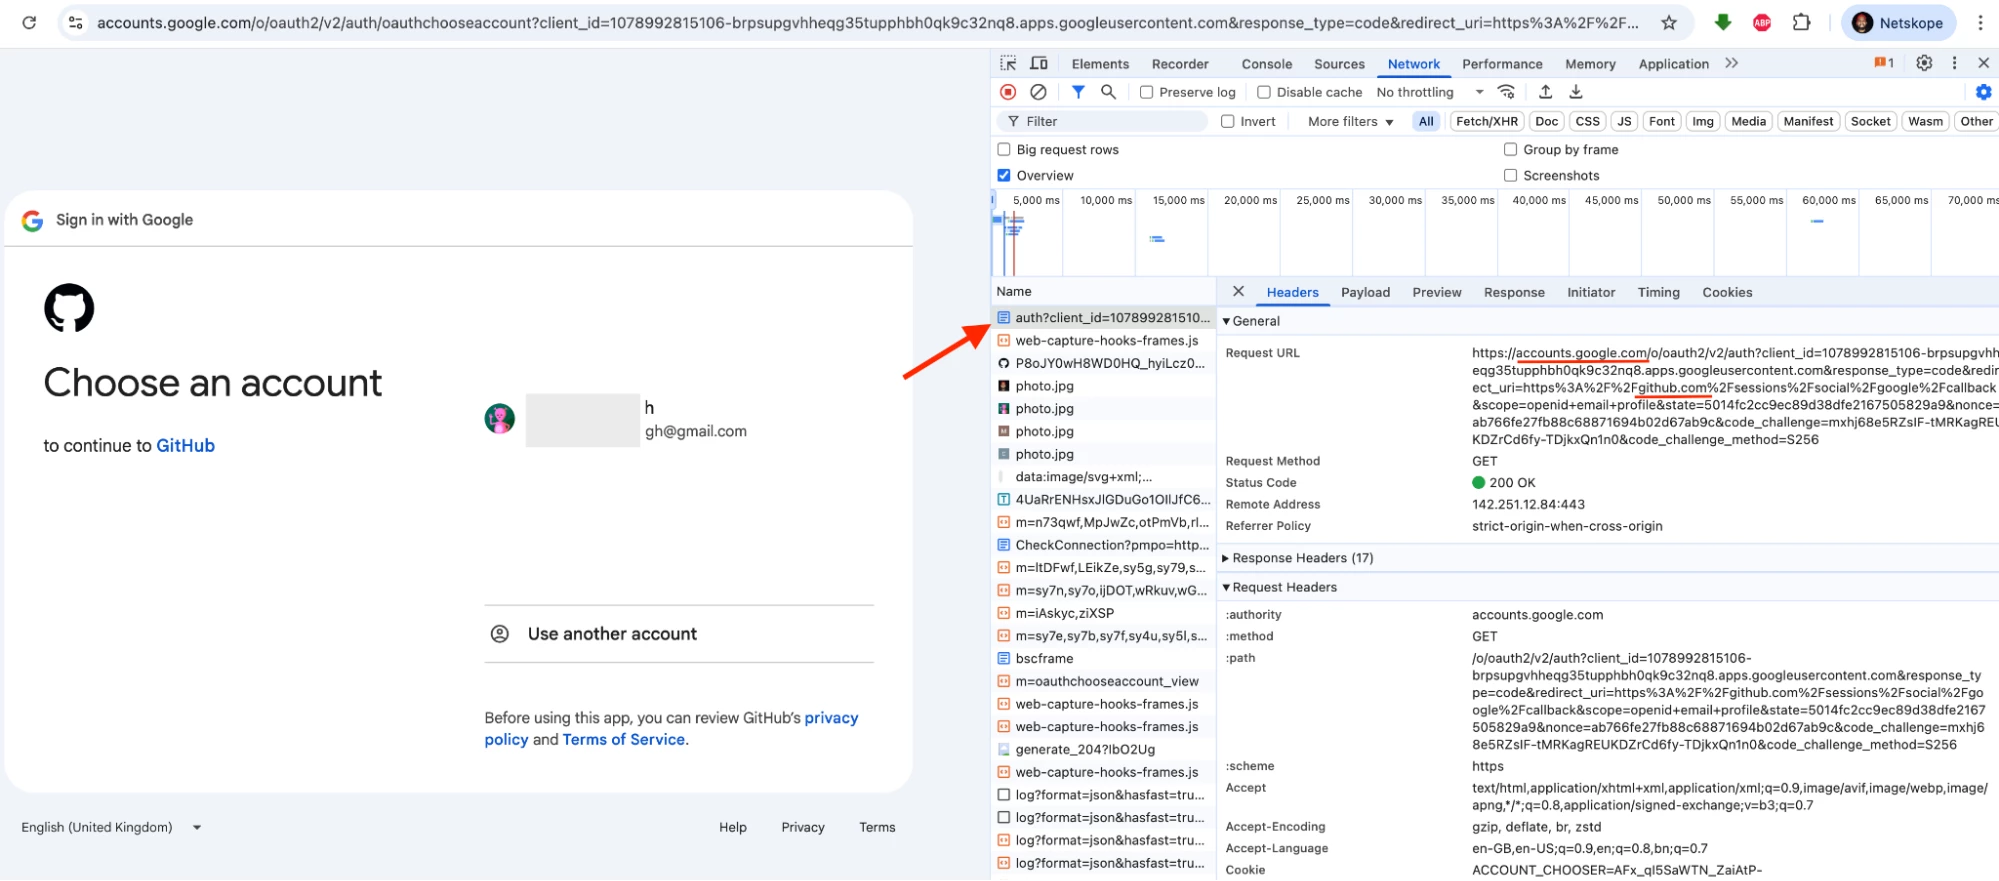
Task: Filter requests by Doc type
Action: pyautogui.click(x=1546, y=121)
